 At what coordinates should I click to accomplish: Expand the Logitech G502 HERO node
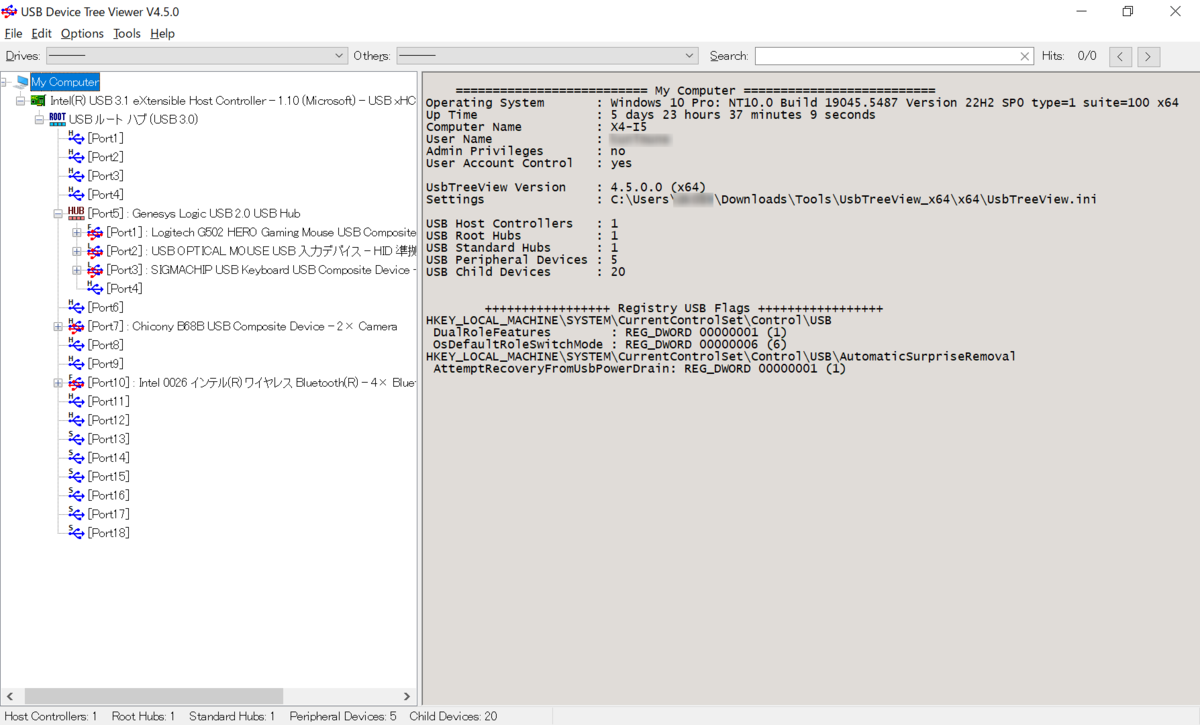click(77, 232)
